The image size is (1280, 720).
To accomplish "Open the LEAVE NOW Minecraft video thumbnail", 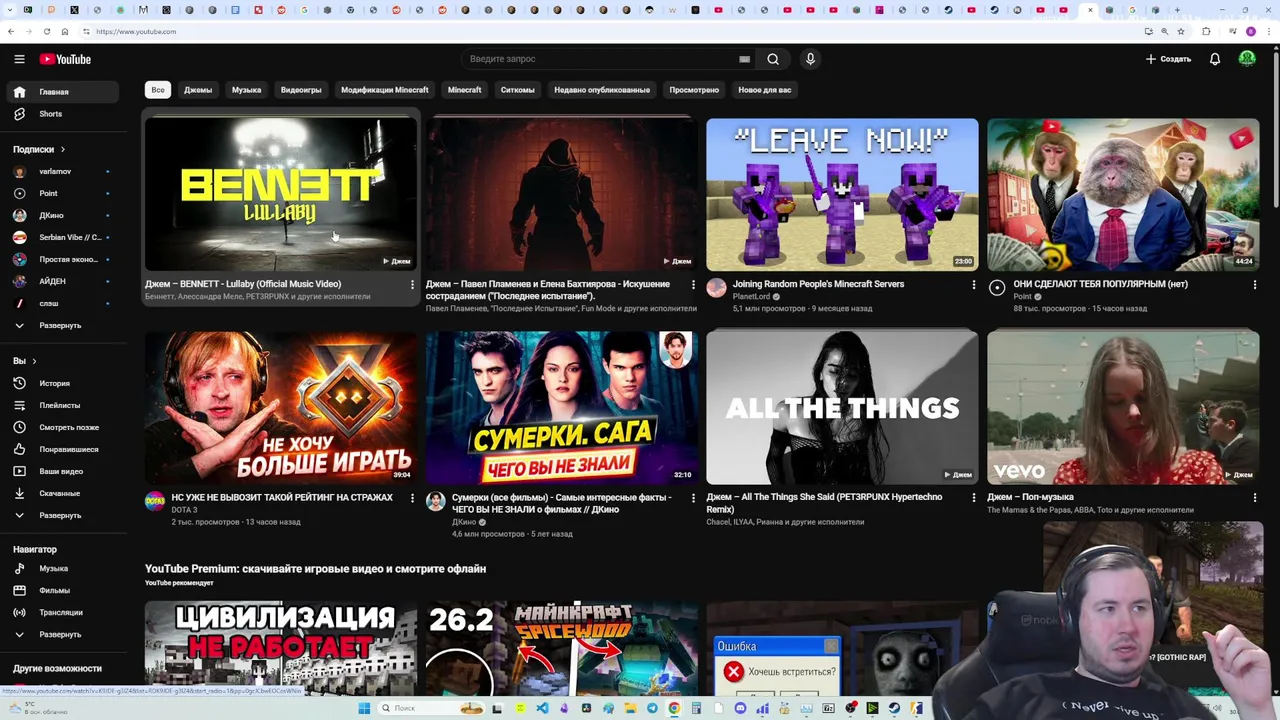I will (x=842, y=194).
